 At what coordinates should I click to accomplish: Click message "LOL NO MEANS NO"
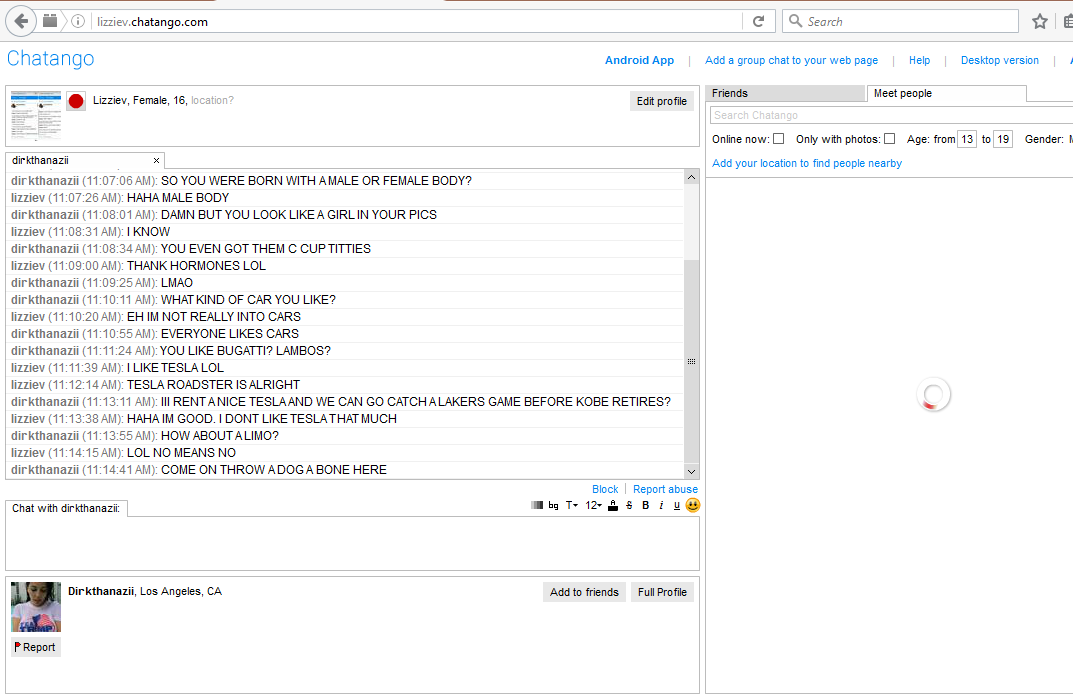click(x=181, y=453)
